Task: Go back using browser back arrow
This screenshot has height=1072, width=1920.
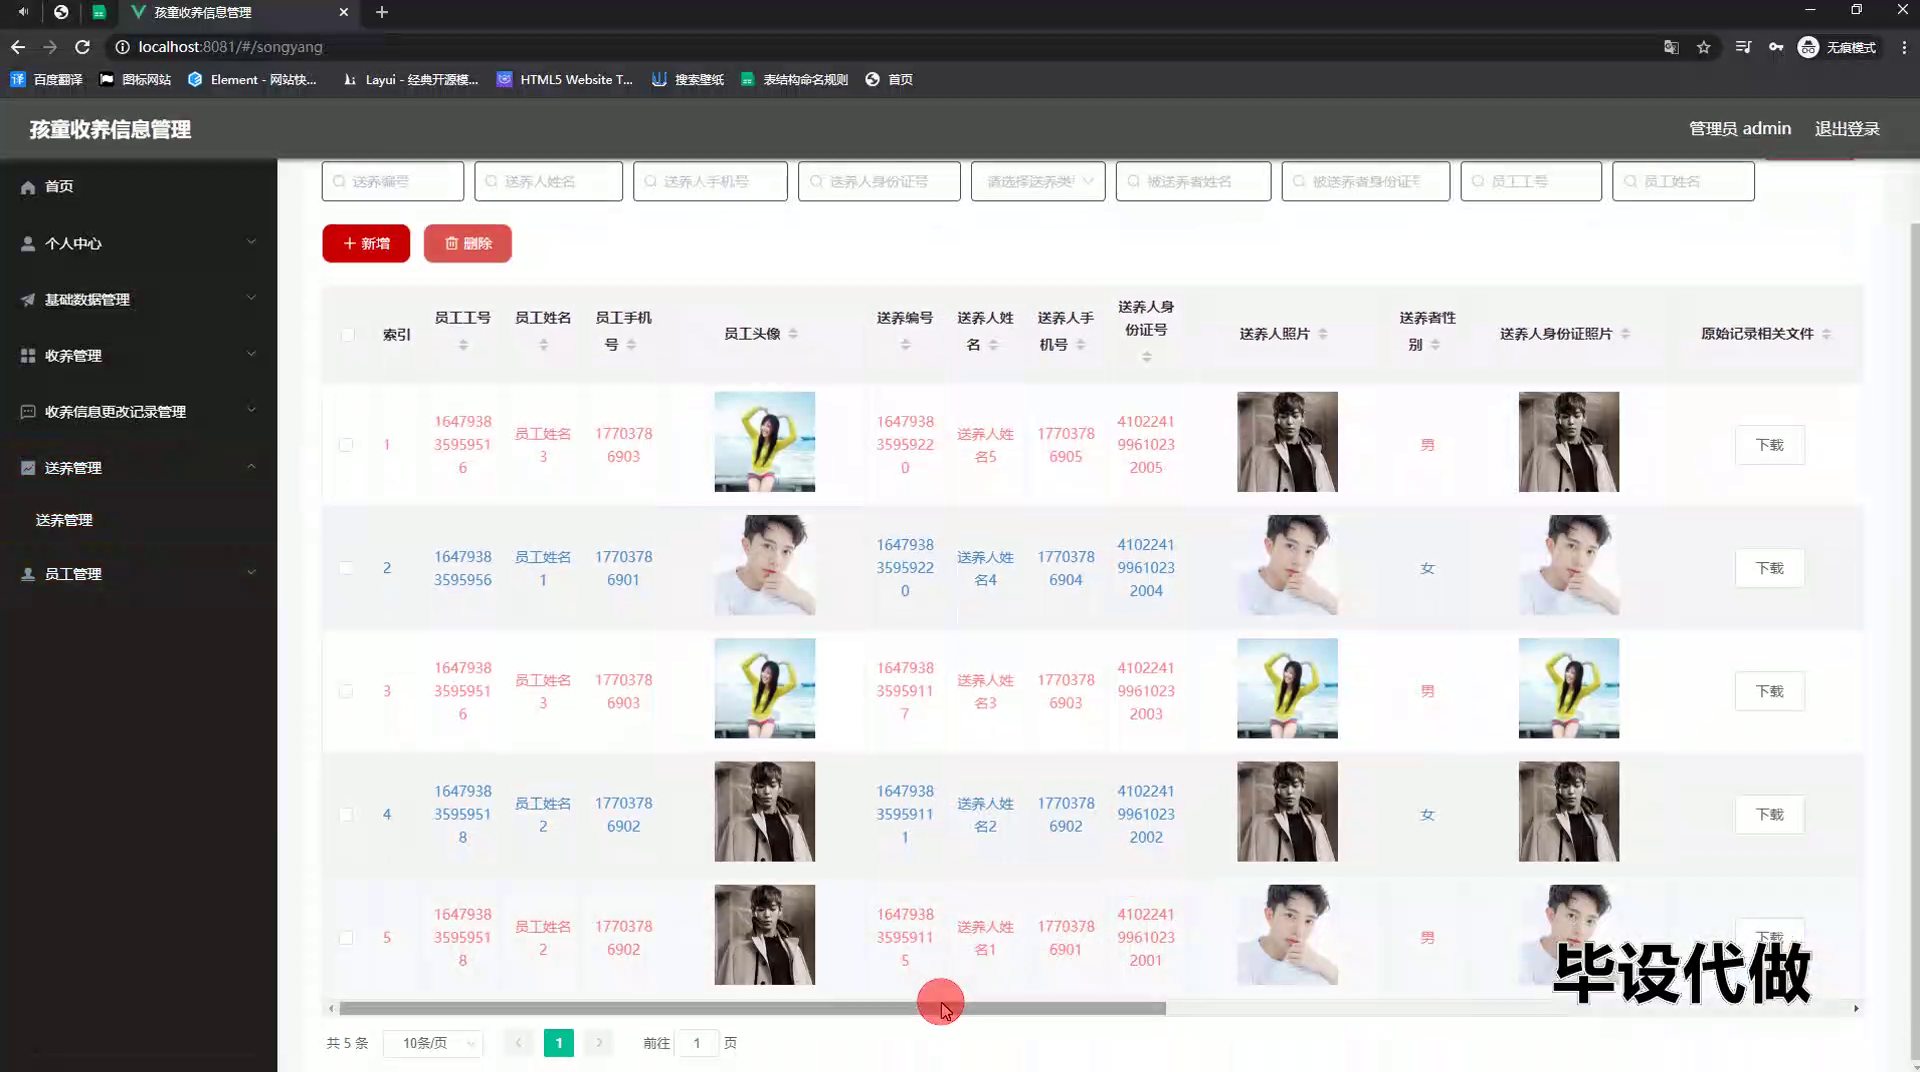Action: 18,47
